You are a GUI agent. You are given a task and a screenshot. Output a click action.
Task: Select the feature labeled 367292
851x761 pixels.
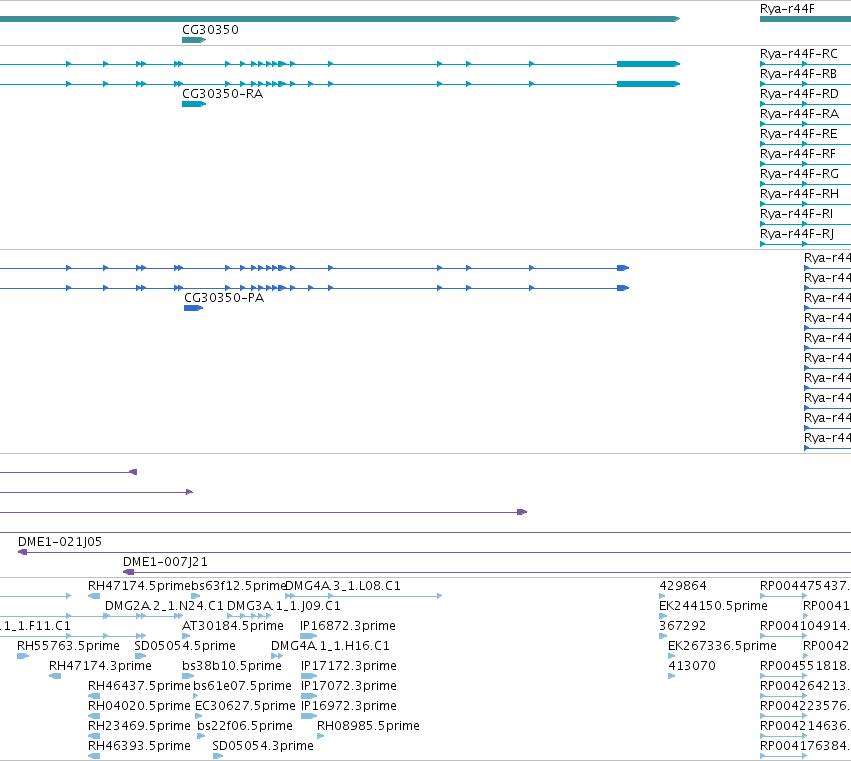pyautogui.click(x=682, y=626)
